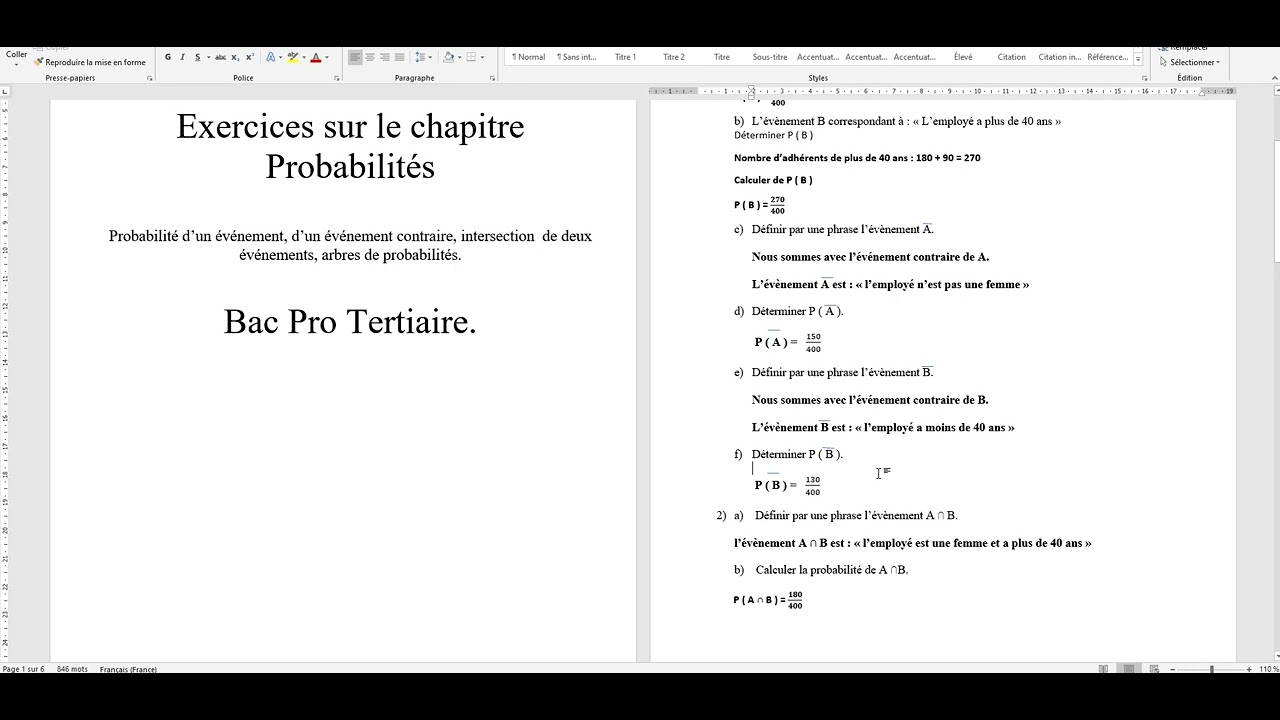Expand borders dropdown arrow
The width and height of the screenshot is (1280, 720).
[482, 57]
